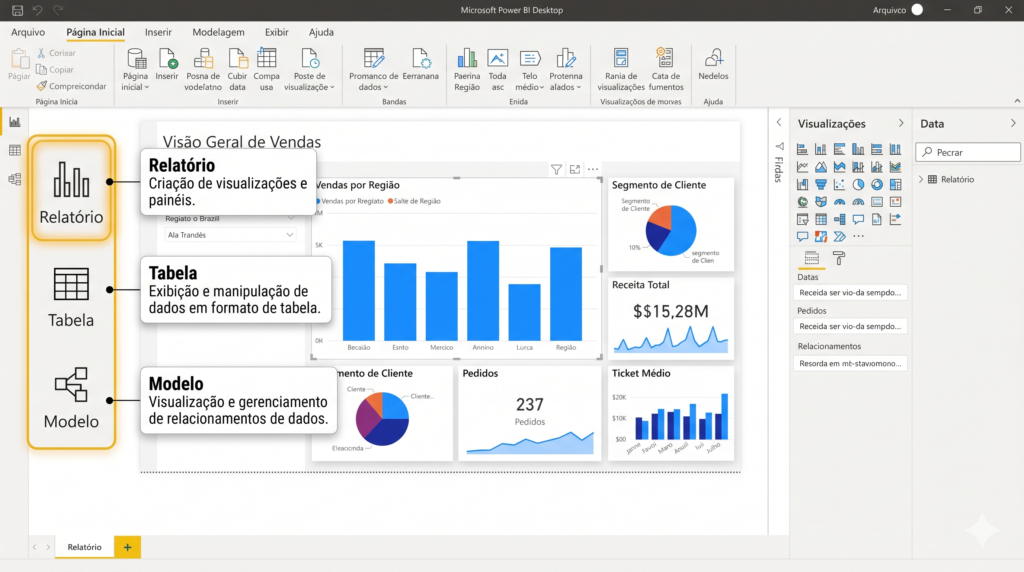The image size is (1024, 572).
Task: Click the Págiar paste button
Action: [19, 65]
